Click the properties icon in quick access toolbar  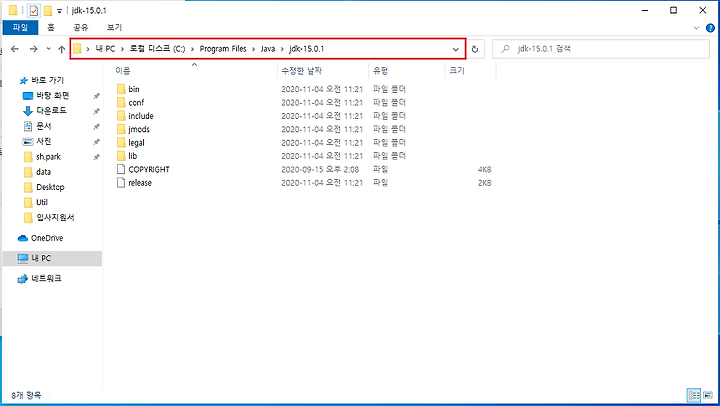[x=34, y=11]
